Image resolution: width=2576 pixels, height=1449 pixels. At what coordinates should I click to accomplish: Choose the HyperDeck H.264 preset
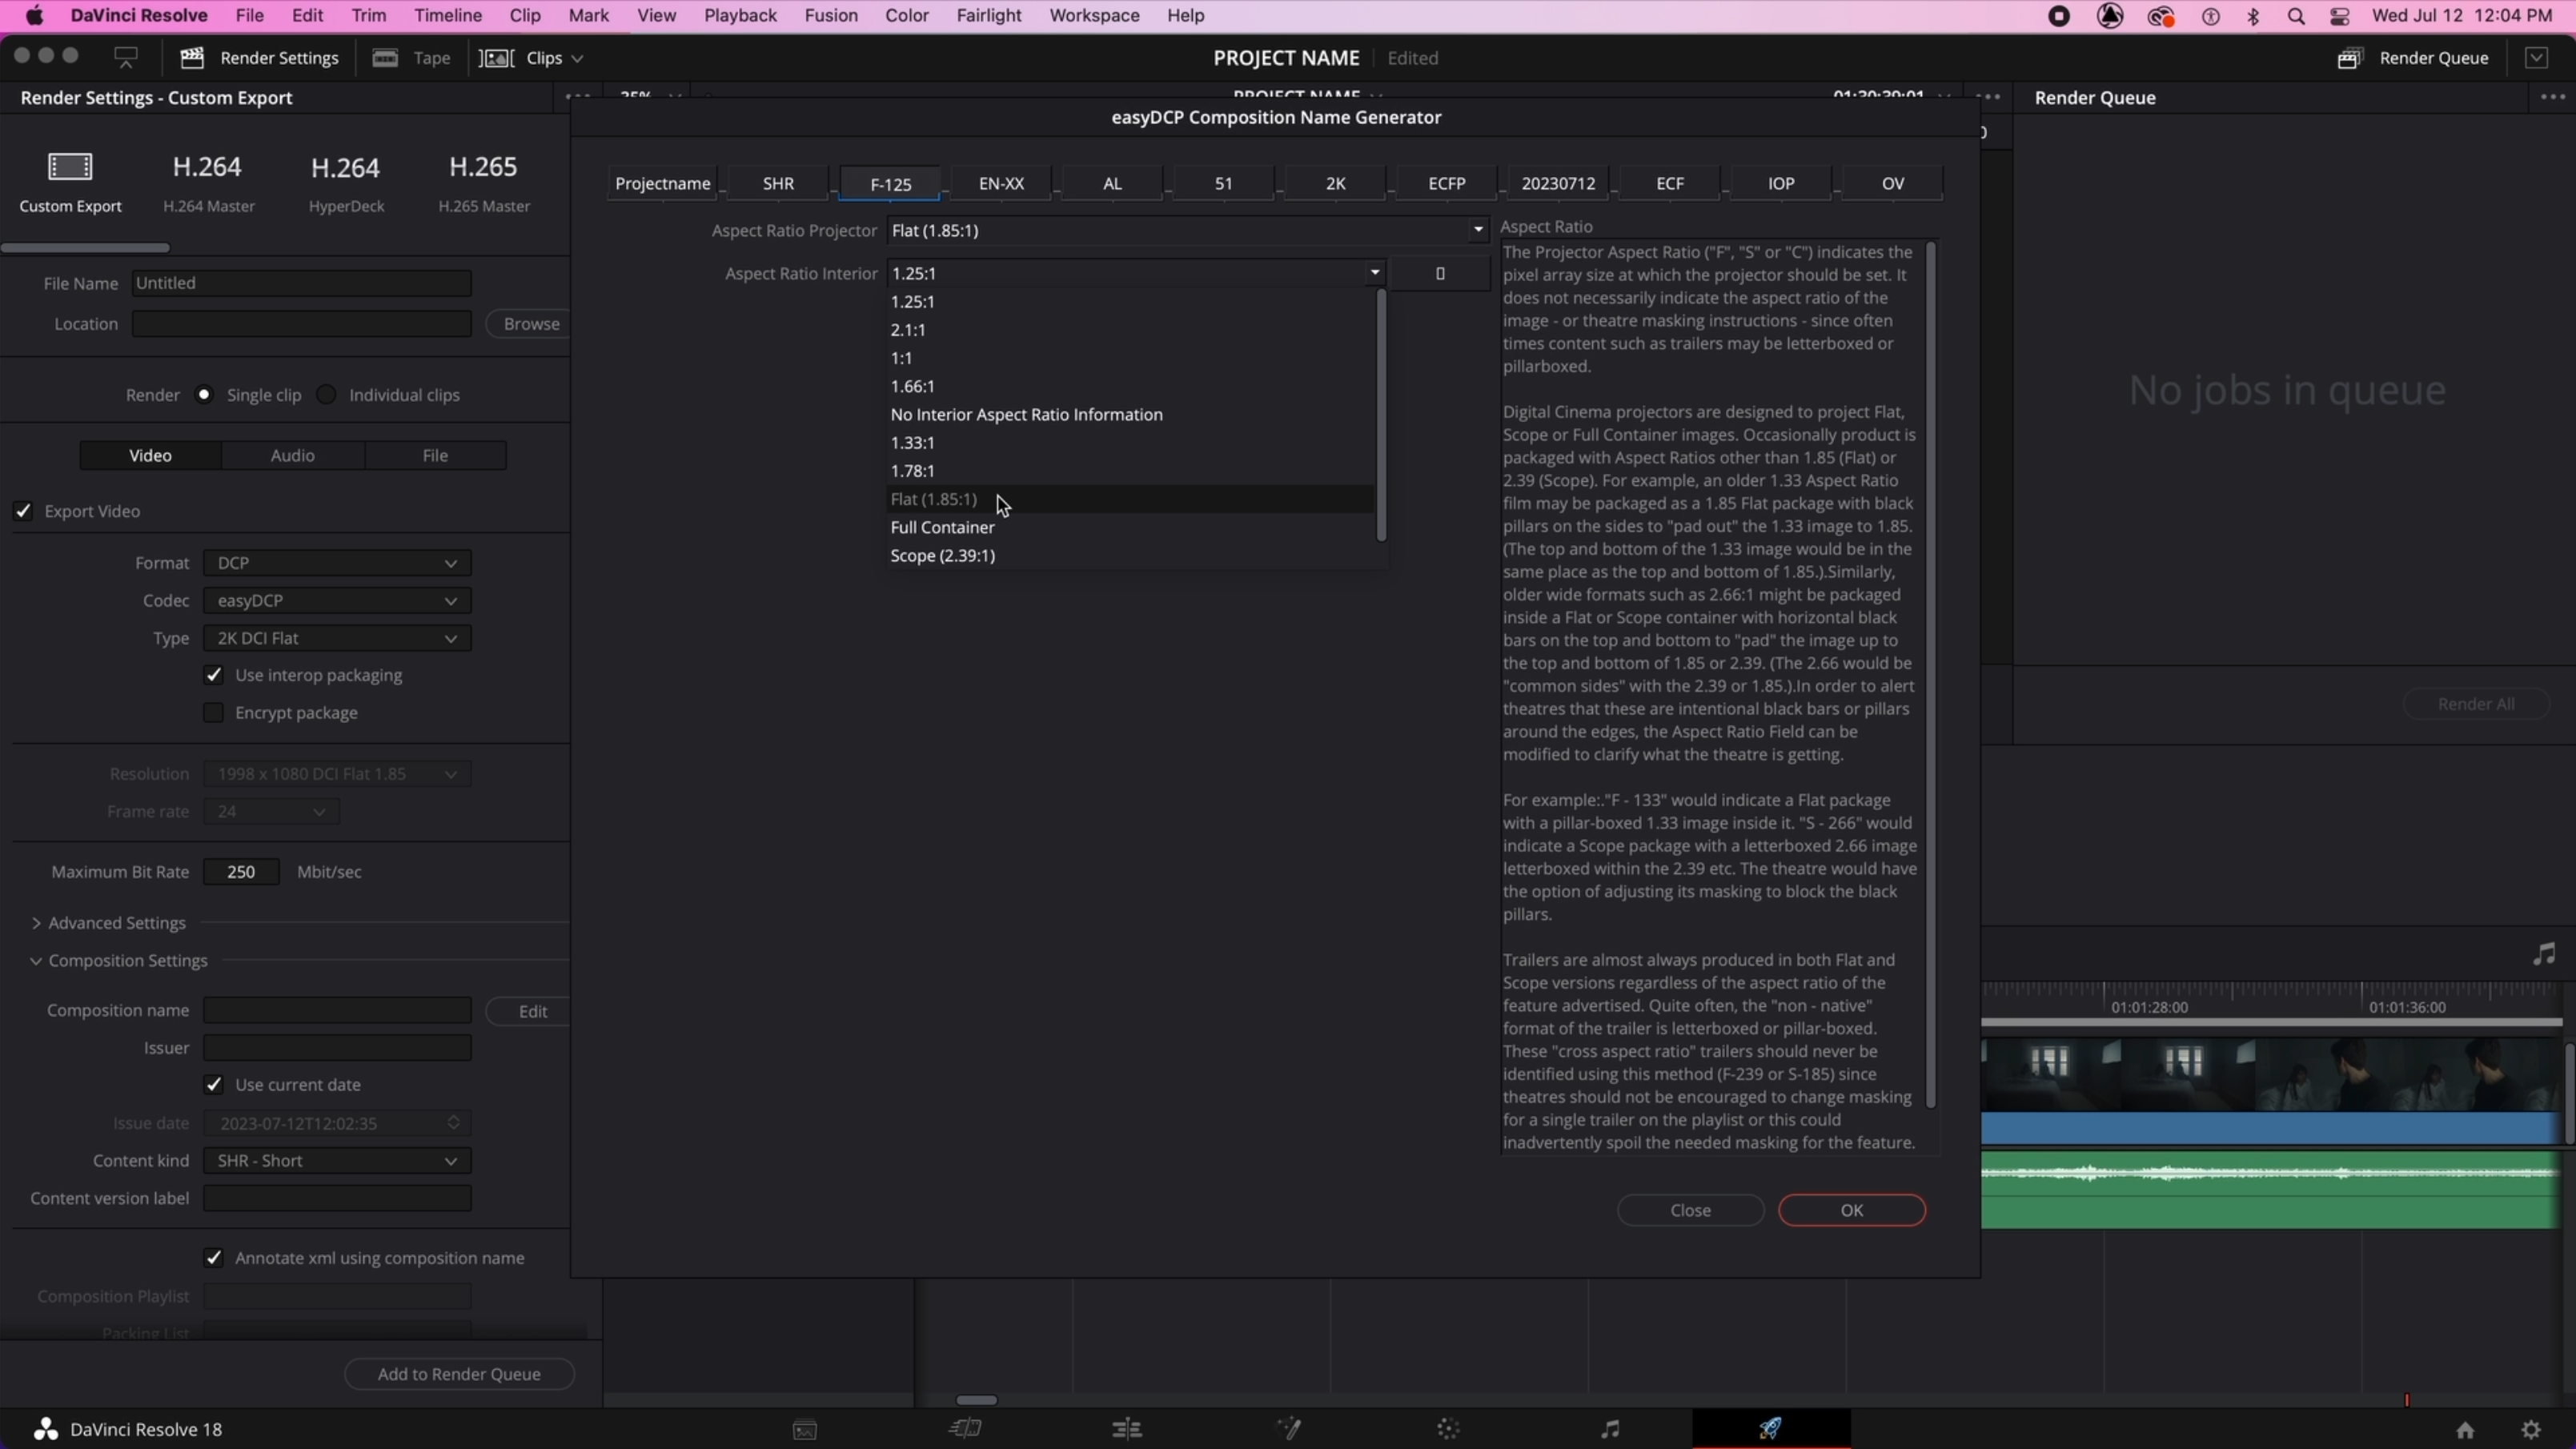click(x=346, y=182)
